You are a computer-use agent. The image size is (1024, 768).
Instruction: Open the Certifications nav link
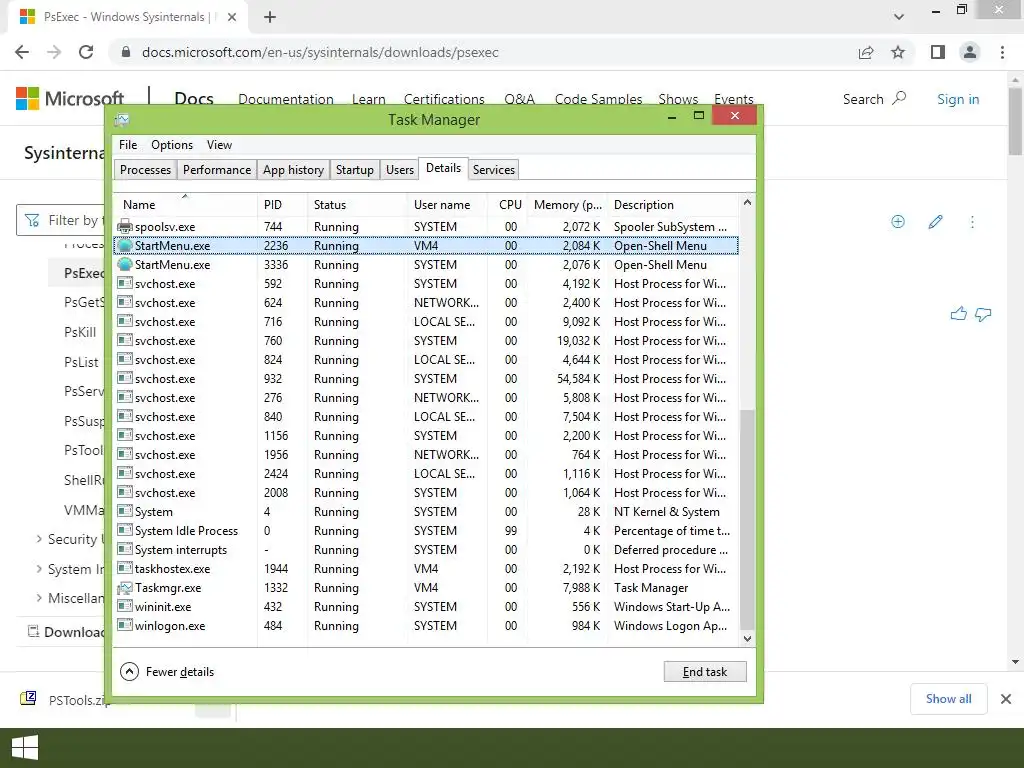(444, 99)
